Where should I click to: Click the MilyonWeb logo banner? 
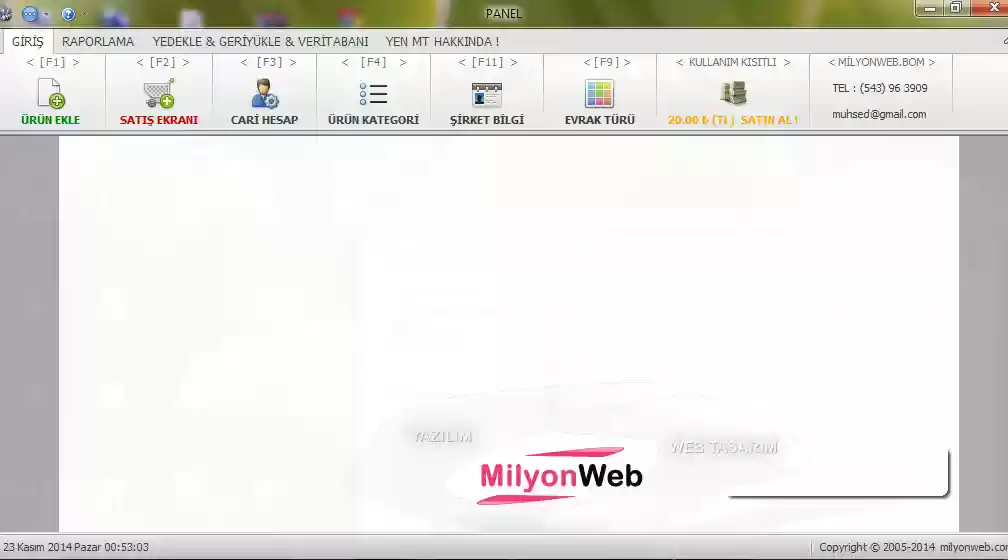click(x=560, y=475)
